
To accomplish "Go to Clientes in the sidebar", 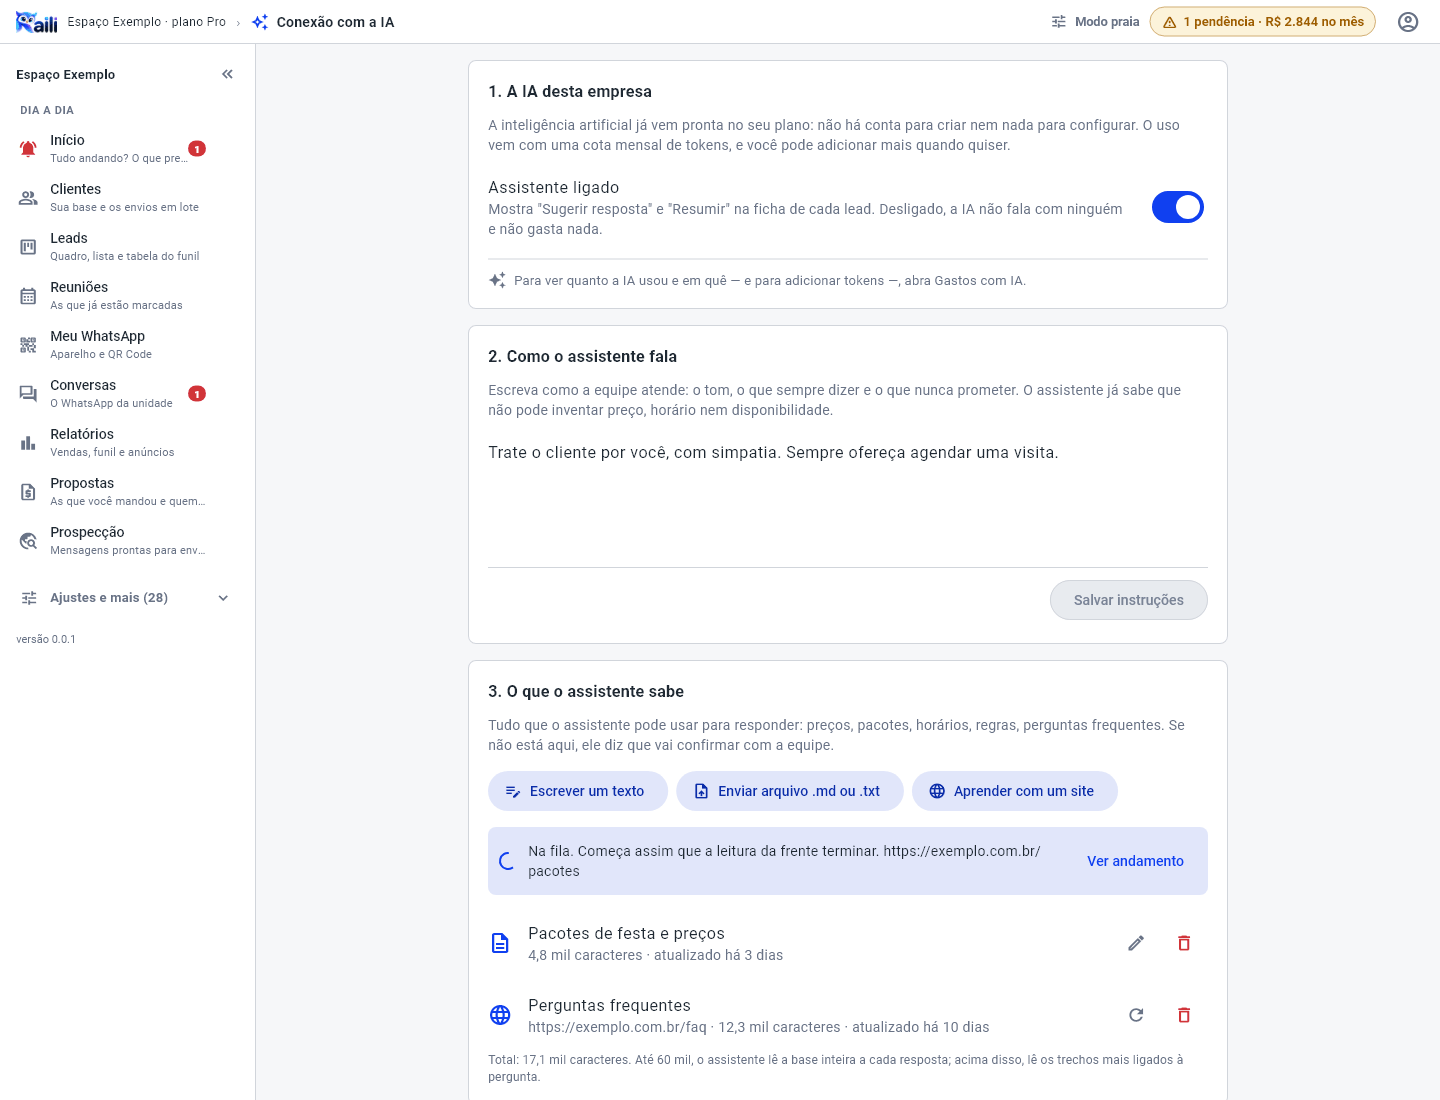I will click(125, 198).
